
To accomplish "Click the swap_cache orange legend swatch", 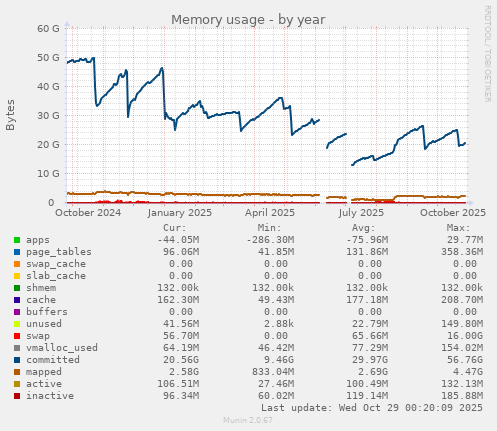I will coord(17,264).
